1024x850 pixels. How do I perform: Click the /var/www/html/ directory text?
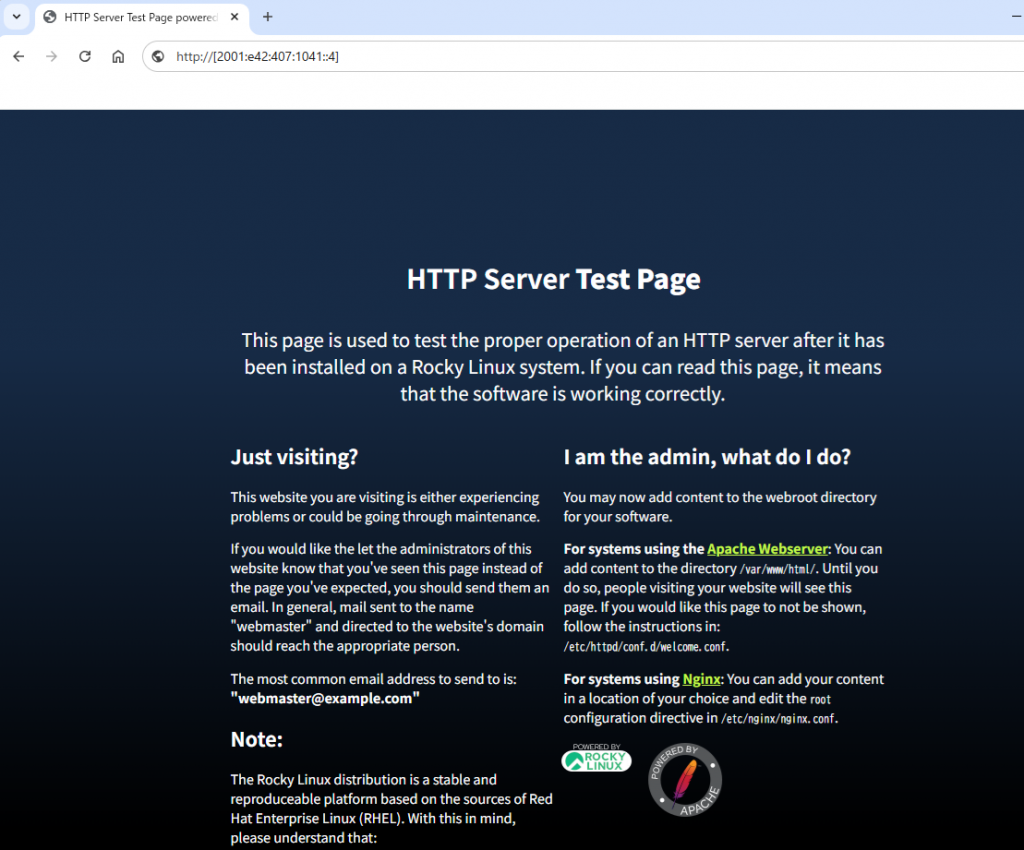pyautogui.click(x=778, y=569)
